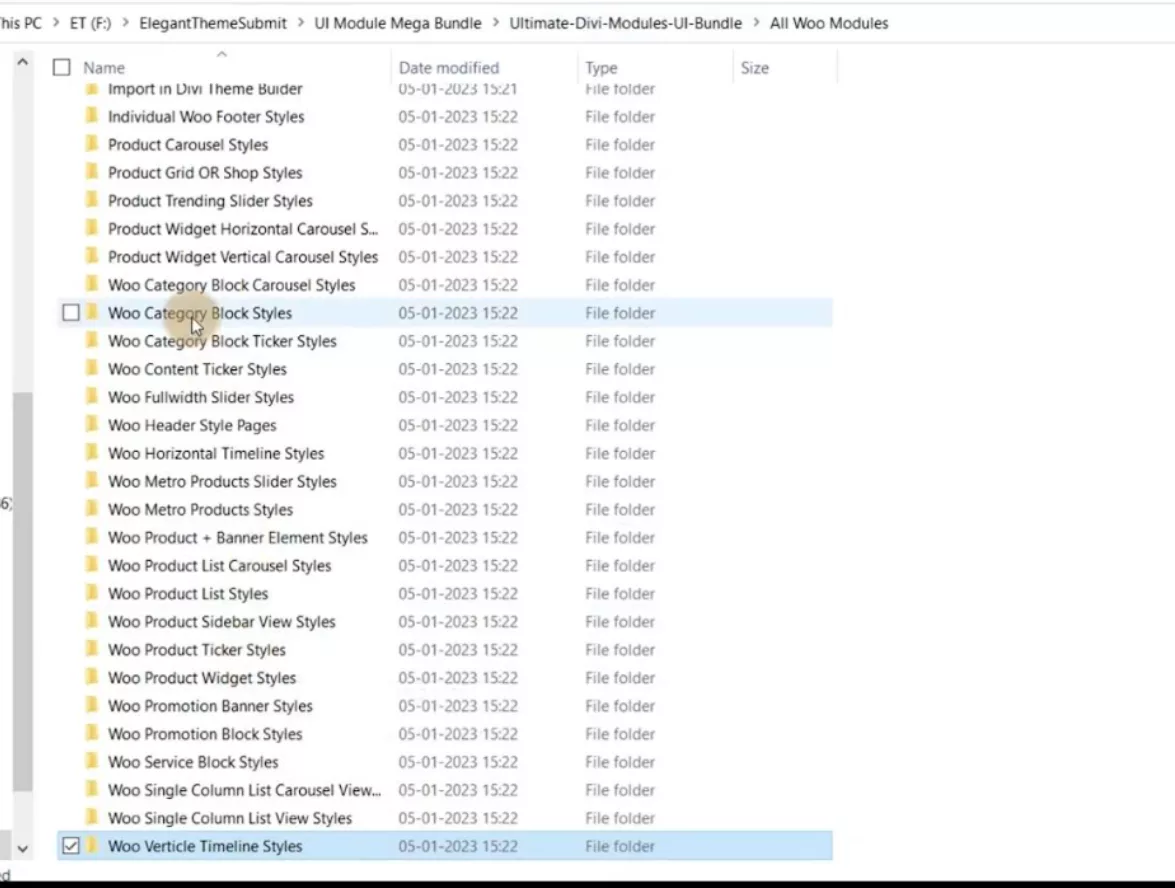
Task: Go to Ultimate-Divi-Modules-UI-Bundle breadcrumb
Action: pyautogui.click(x=626, y=23)
